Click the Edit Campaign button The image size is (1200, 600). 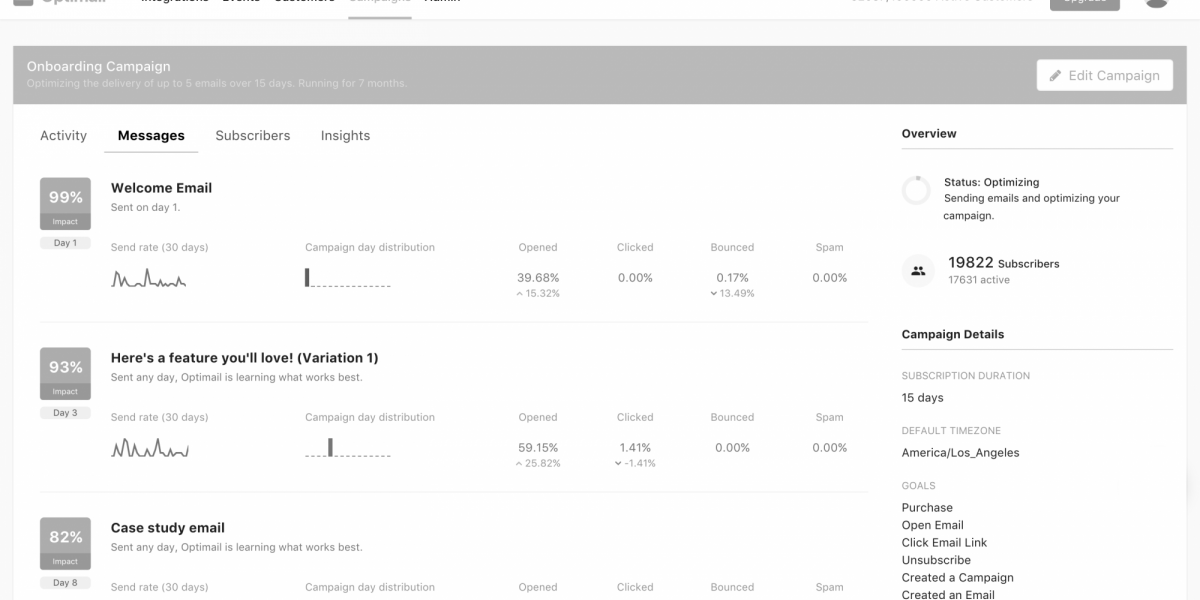tap(1104, 74)
